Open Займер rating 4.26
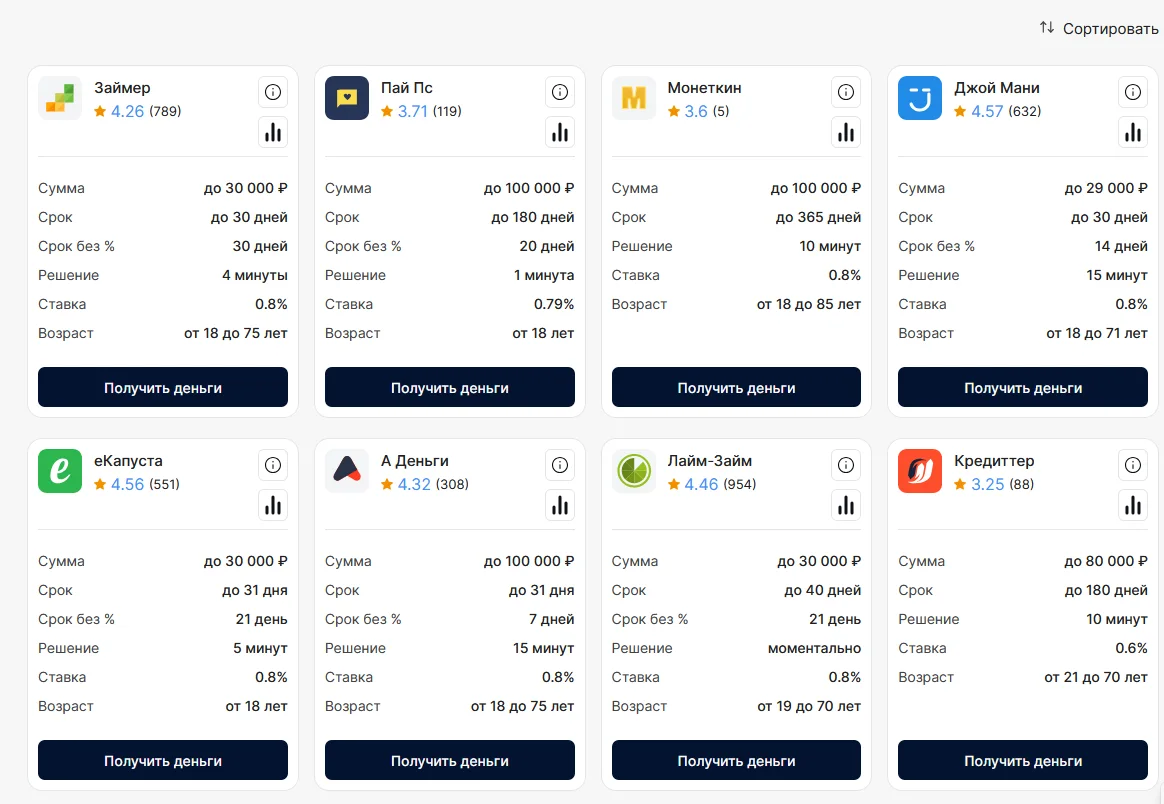The image size is (1164, 804). (127, 111)
